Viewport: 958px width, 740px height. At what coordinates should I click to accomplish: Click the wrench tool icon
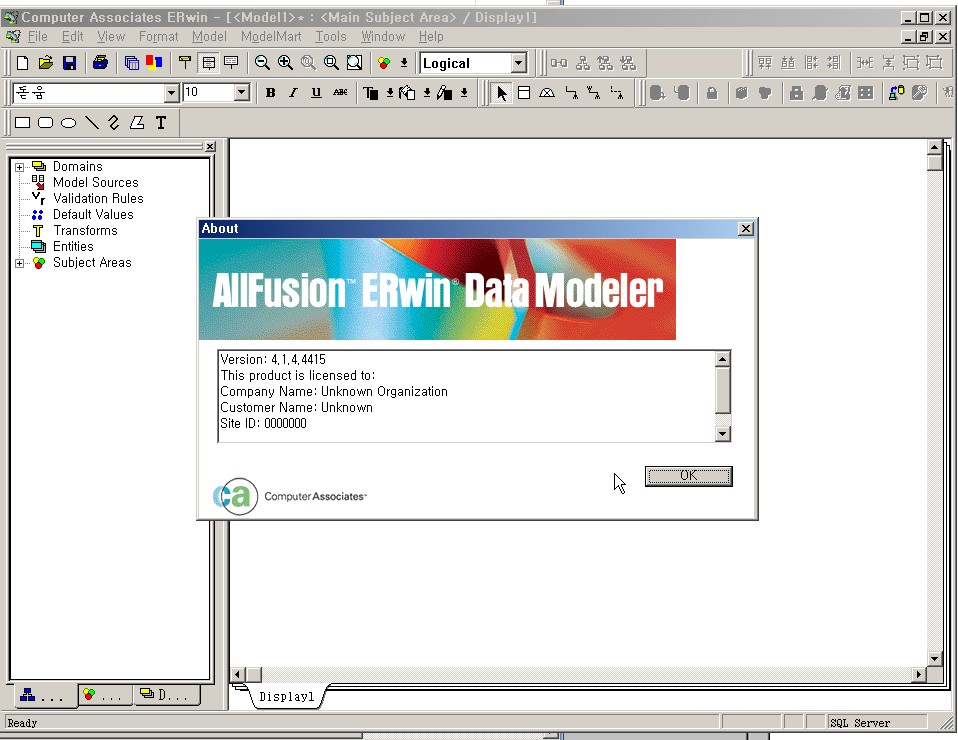point(920,93)
